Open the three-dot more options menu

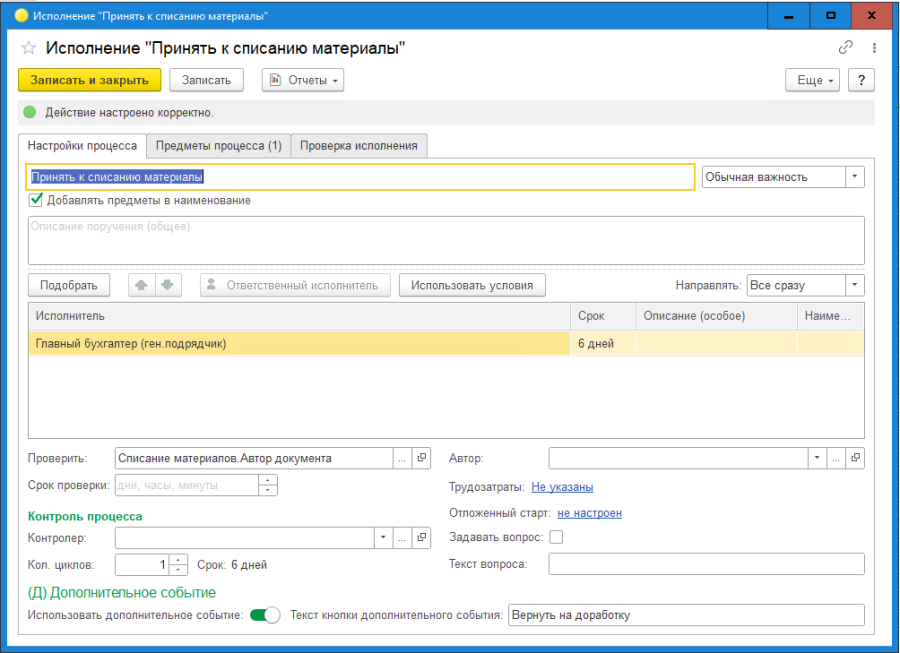click(x=874, y=48)
